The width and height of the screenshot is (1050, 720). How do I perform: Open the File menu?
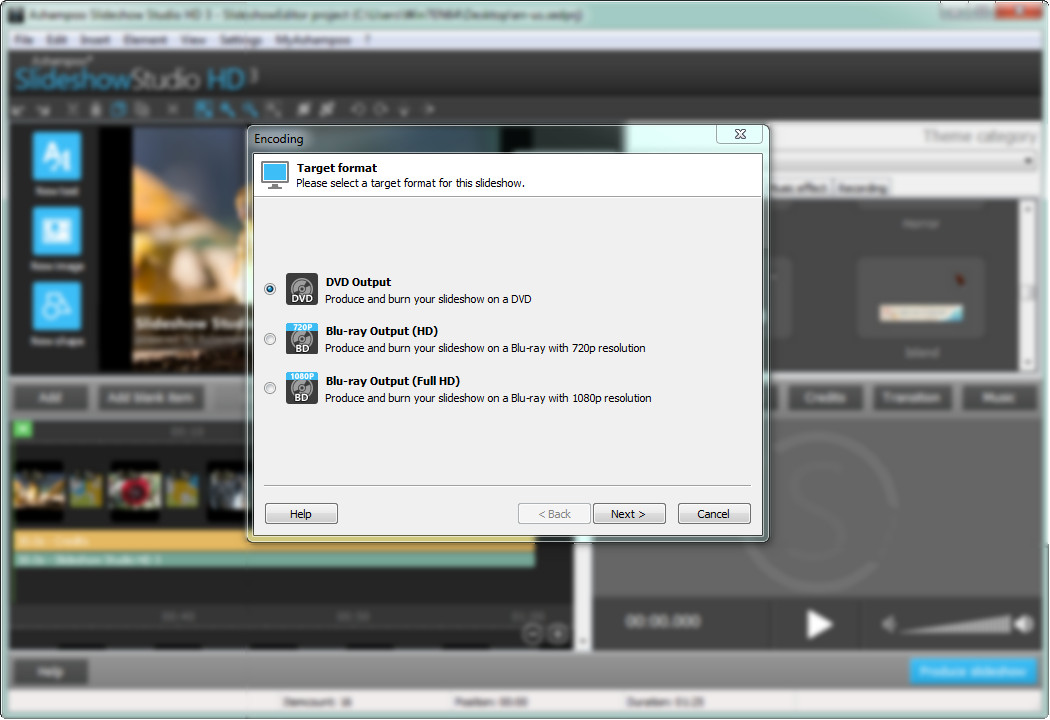pos(24,40)
